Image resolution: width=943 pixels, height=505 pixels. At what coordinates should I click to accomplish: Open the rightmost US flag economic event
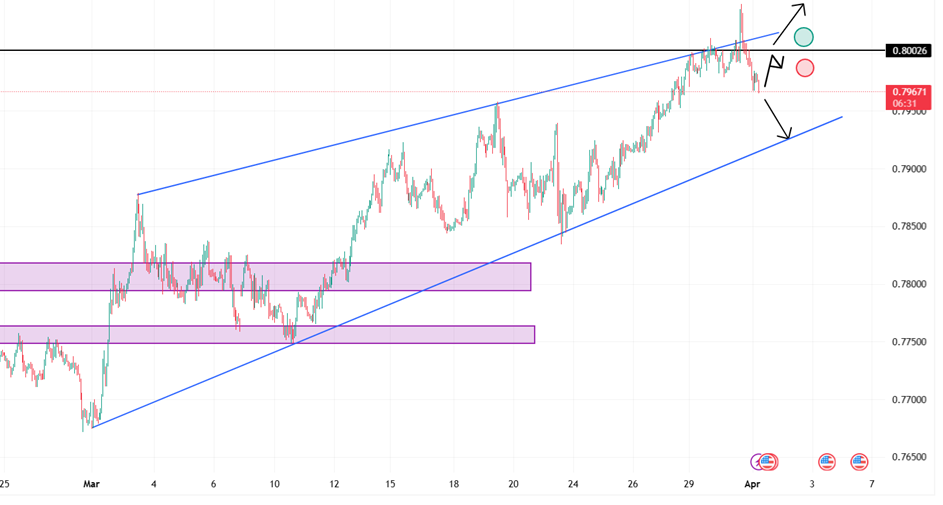click(859, 462)
